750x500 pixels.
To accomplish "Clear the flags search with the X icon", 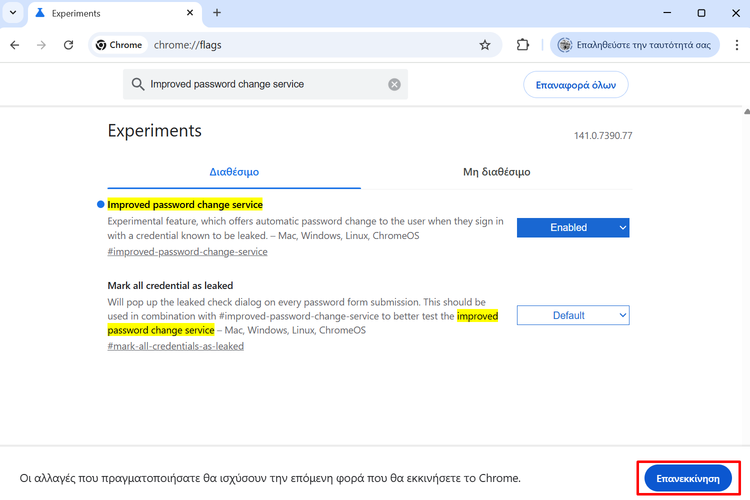I will click(394, 85).
